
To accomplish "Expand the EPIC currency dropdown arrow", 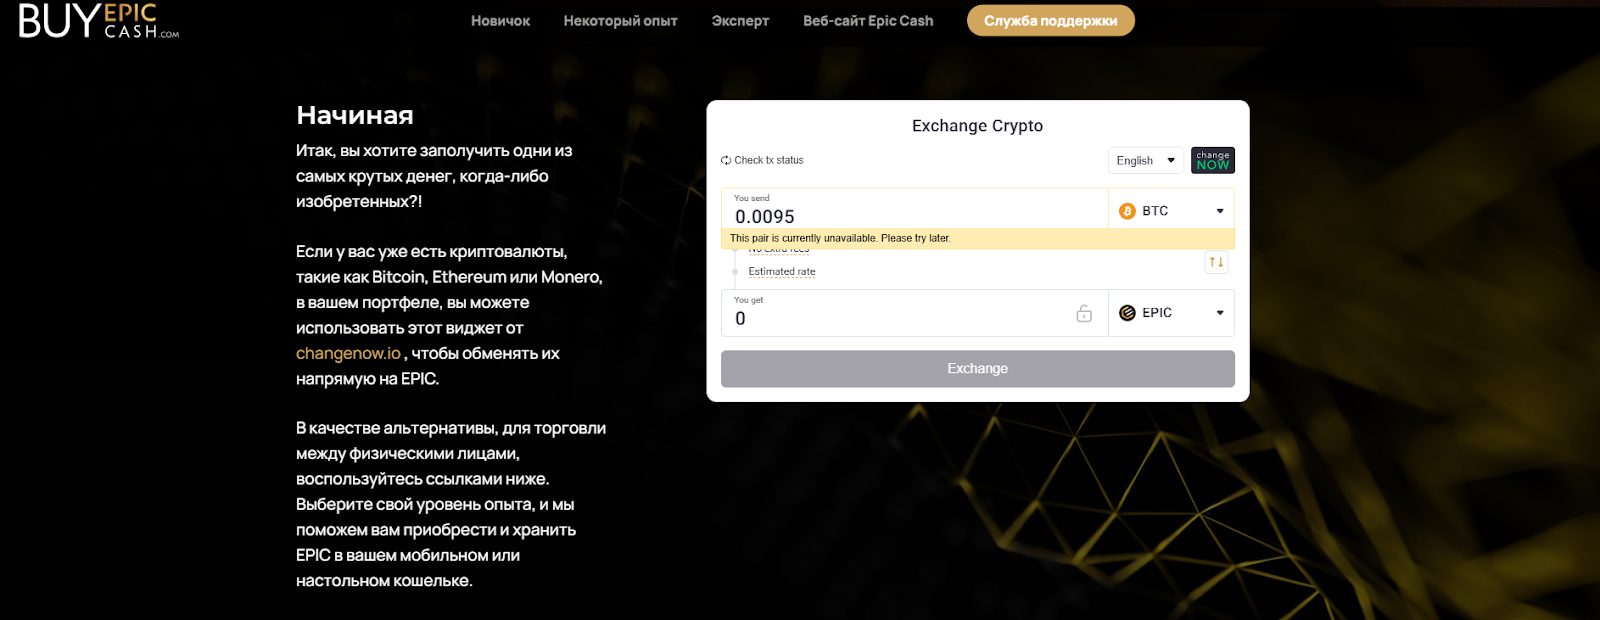I will click(1220, 313).
